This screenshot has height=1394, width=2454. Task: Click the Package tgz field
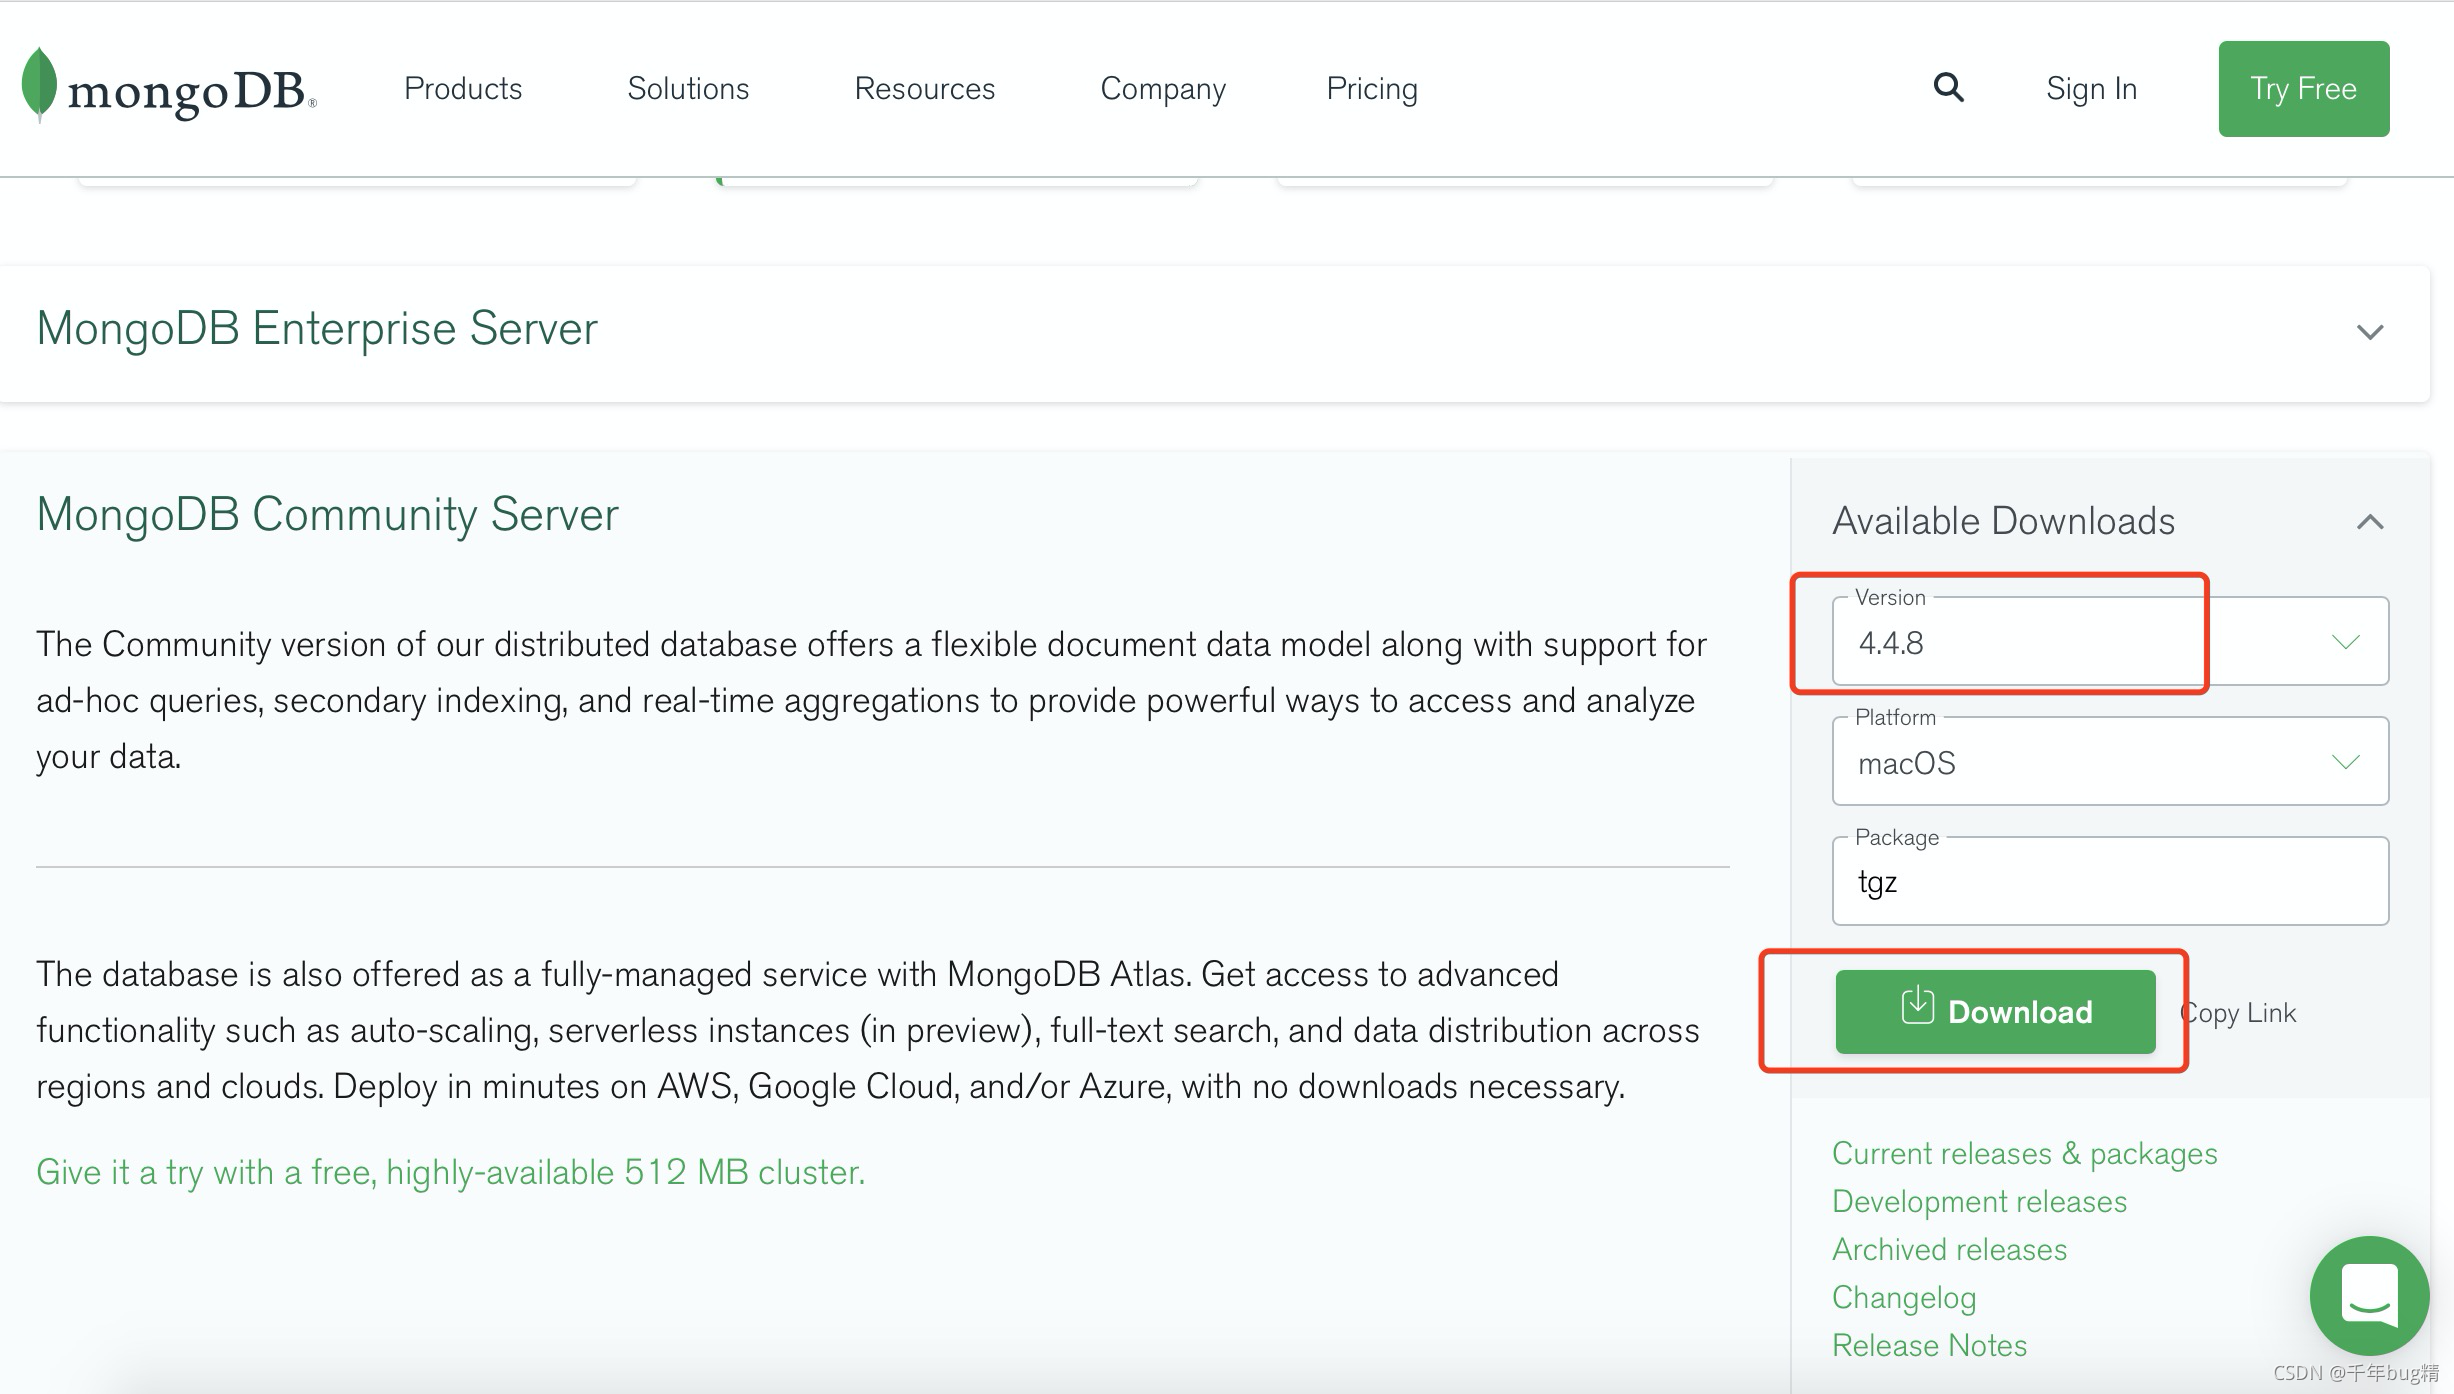pyautogui.click(x=2109, y=882)
